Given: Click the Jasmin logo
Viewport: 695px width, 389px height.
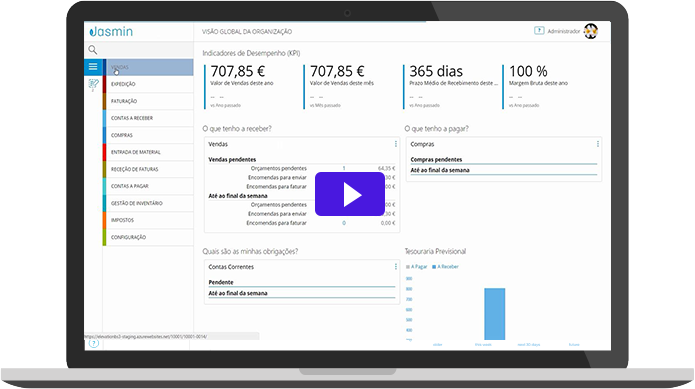Looking at the screenshot, I should coord(111,31).
